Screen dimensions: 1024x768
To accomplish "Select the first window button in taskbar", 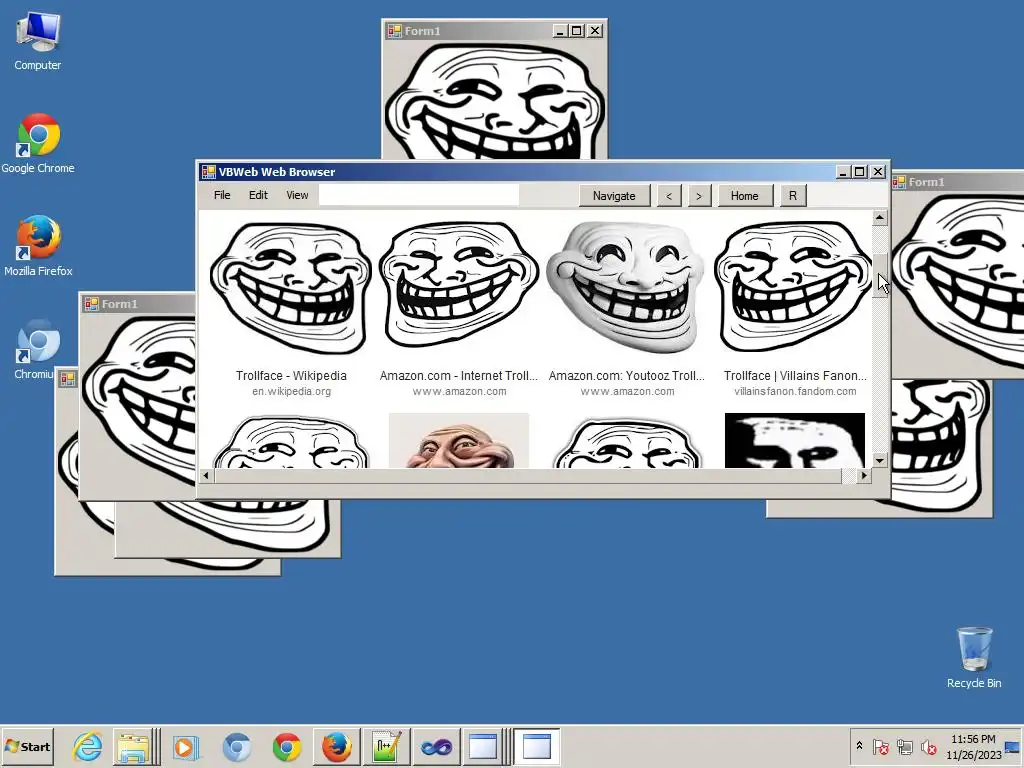I will [483, 746].
